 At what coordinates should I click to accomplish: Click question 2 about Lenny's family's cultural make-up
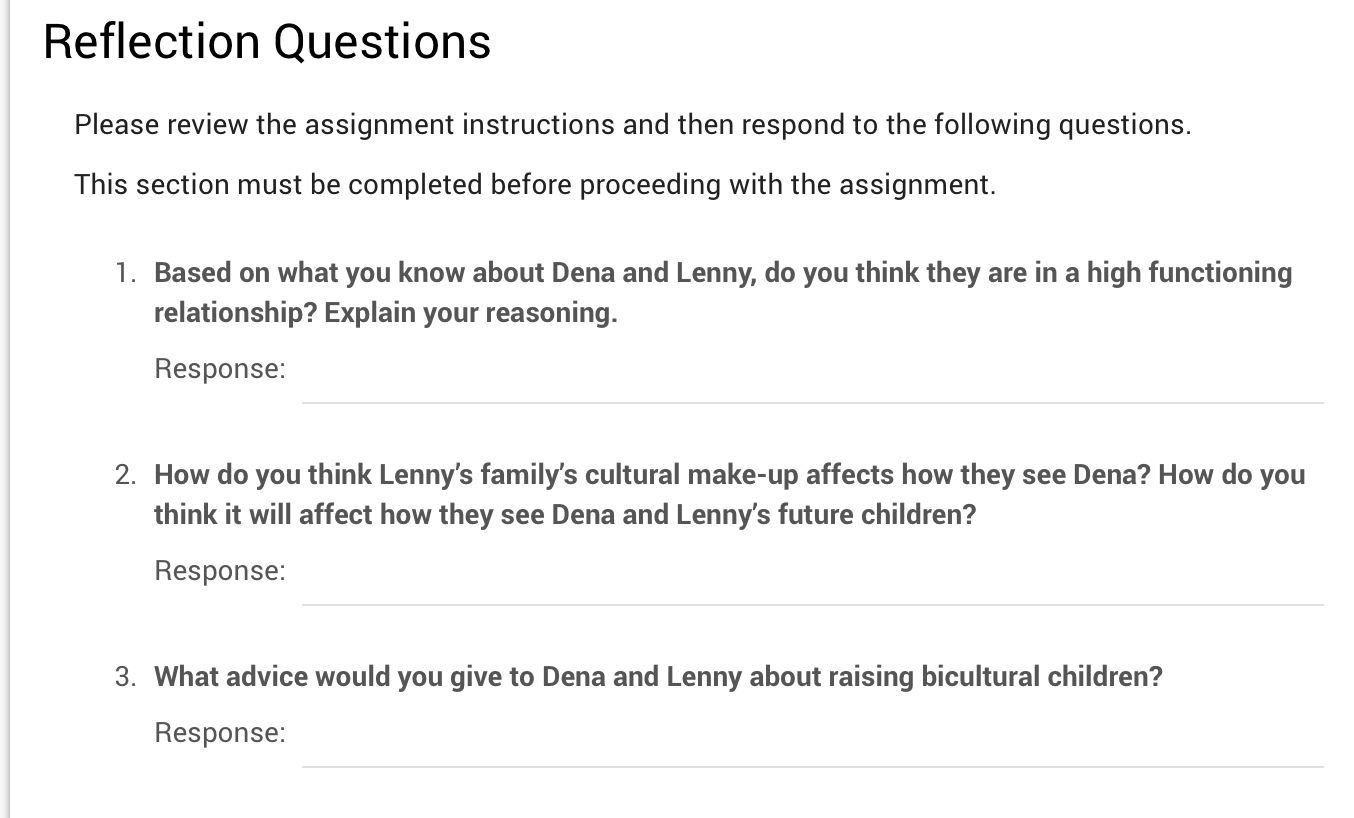tap(728, 494)
